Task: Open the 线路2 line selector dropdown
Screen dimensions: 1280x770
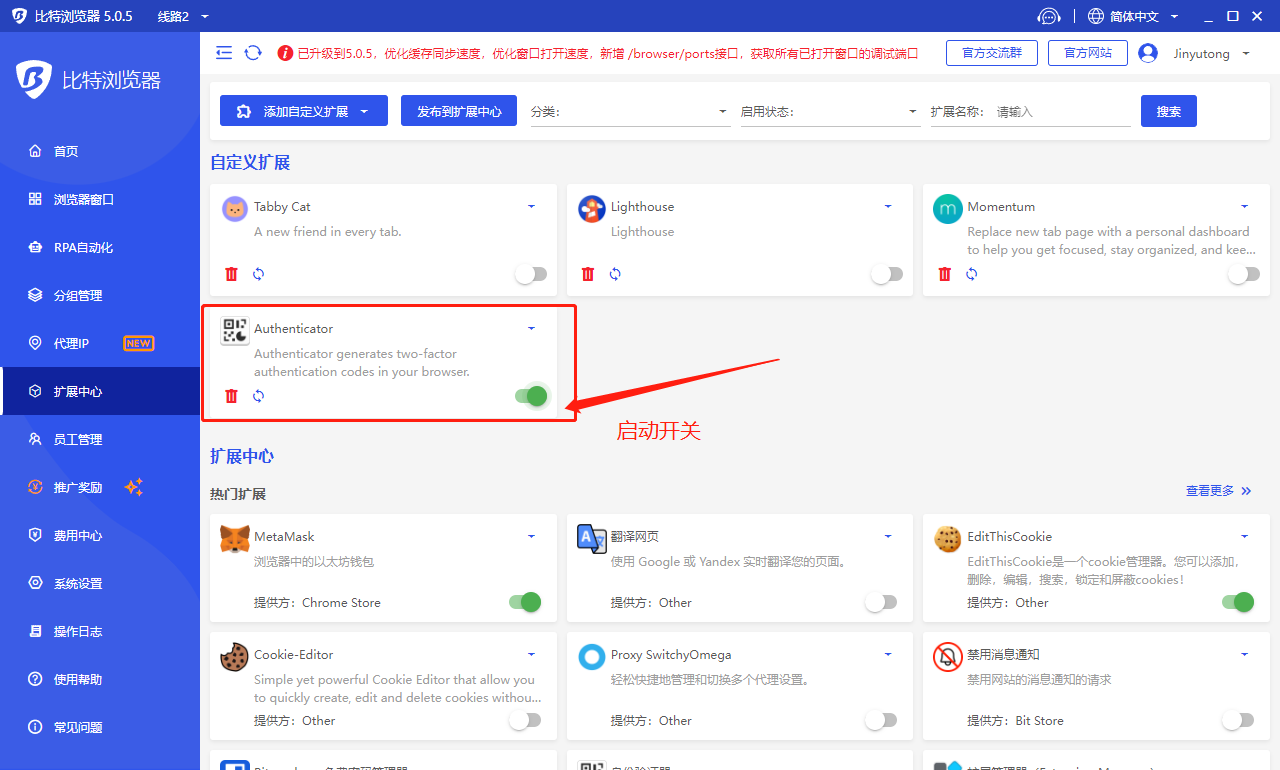Action: 183,16
